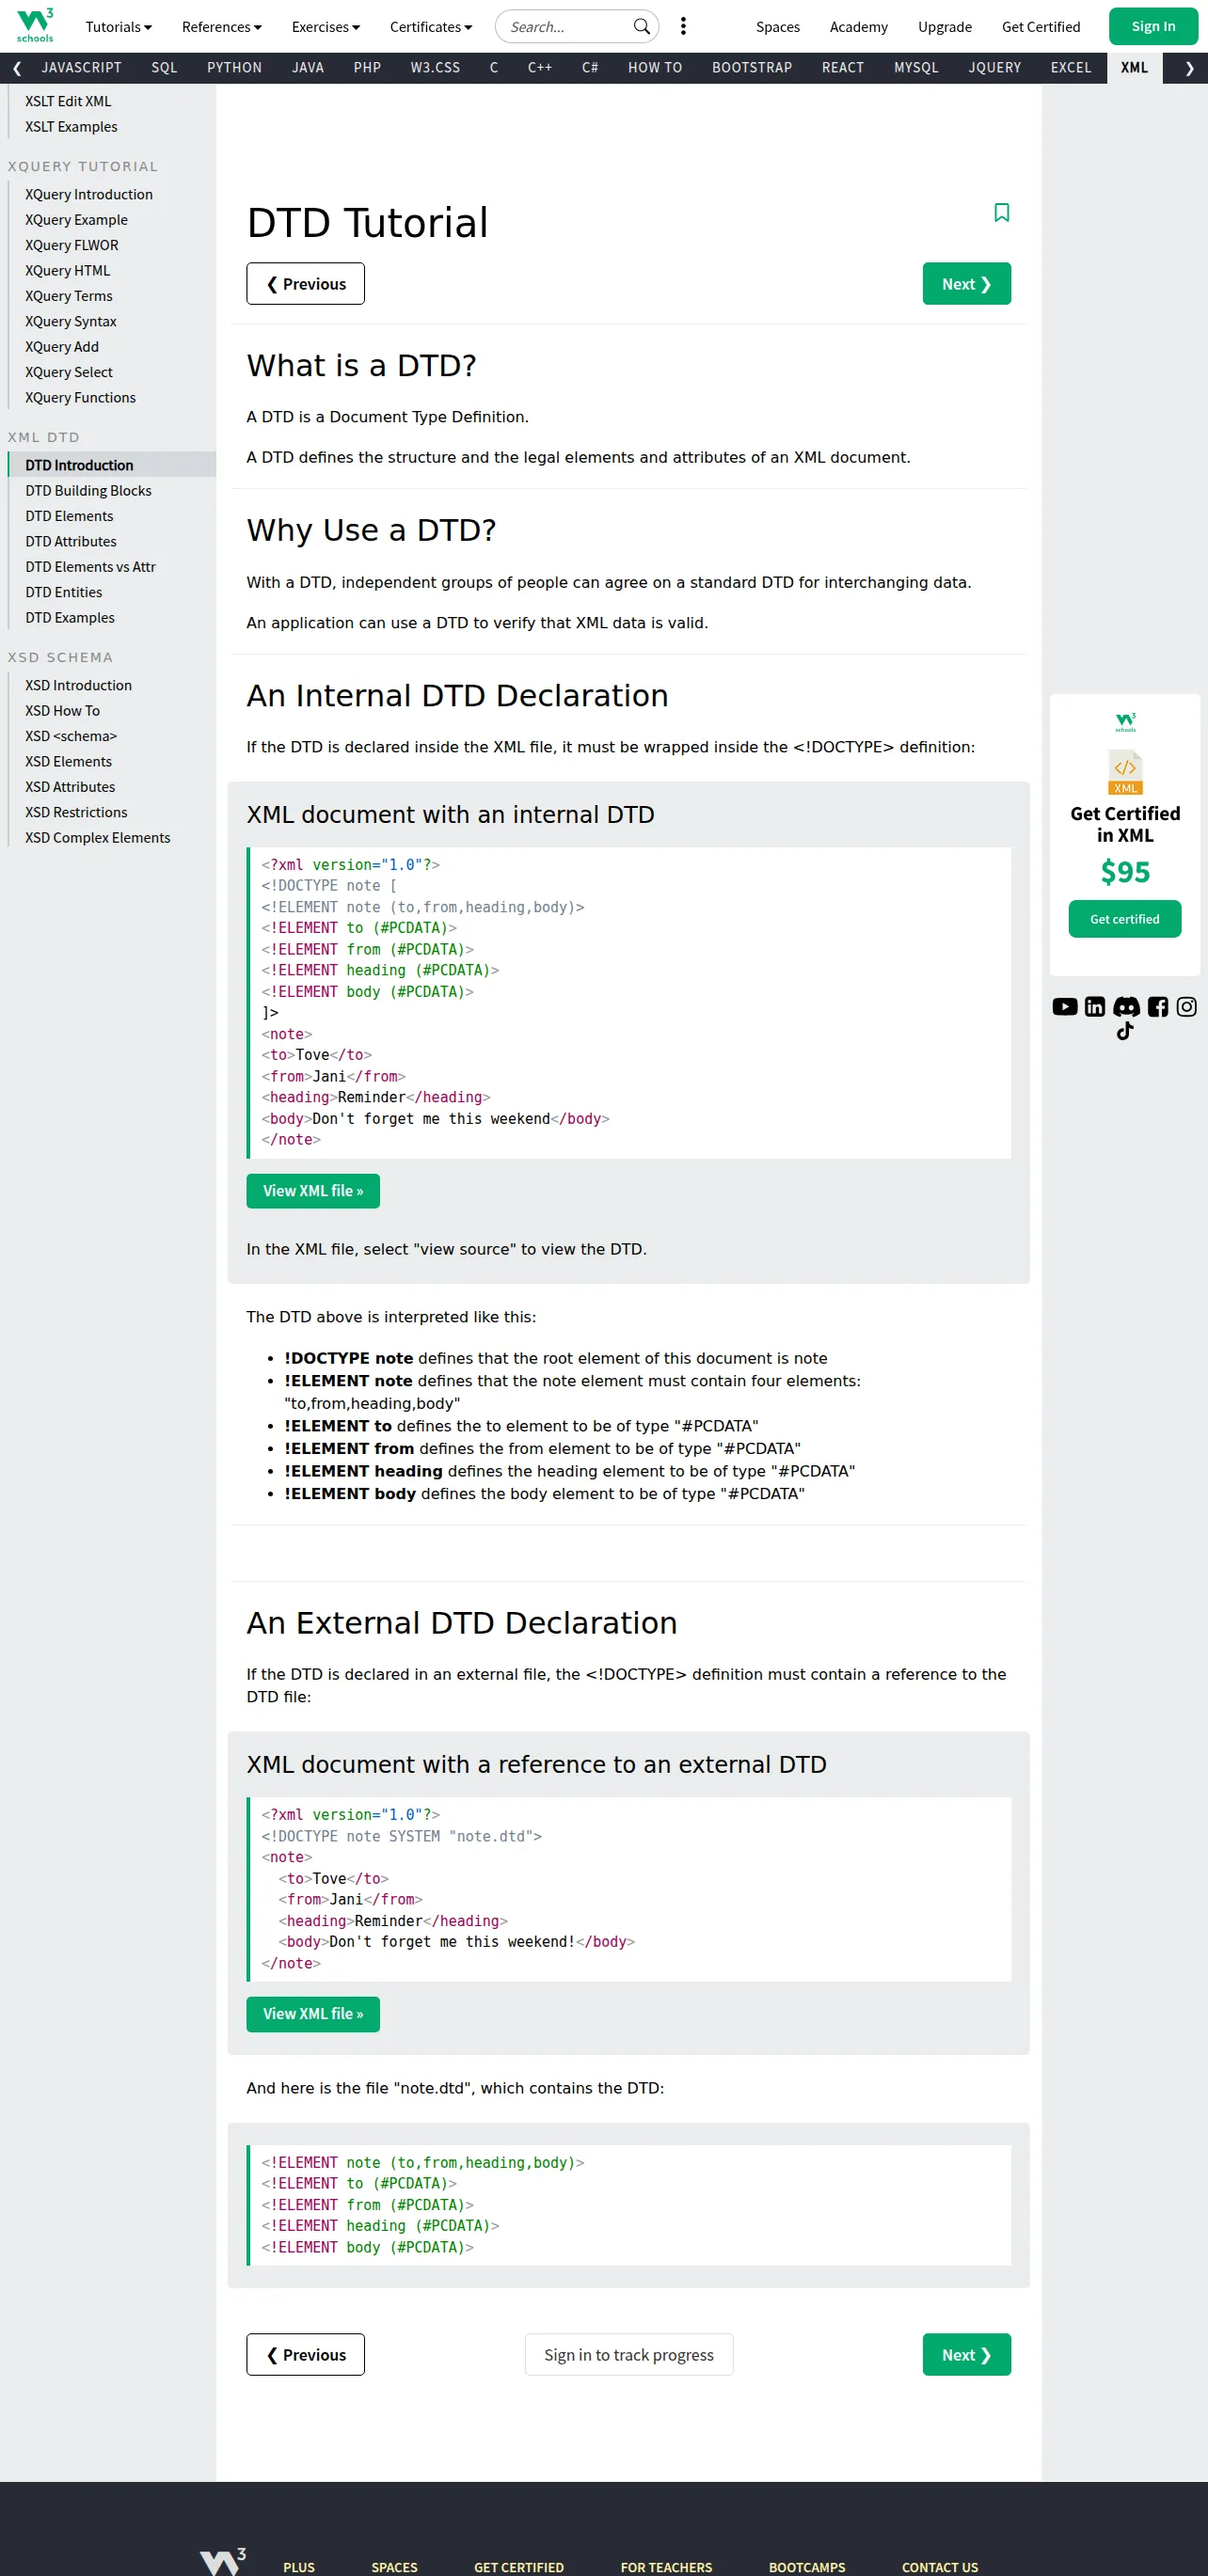Click footer BOOTCAMPS link

(x=807, y=2567)
